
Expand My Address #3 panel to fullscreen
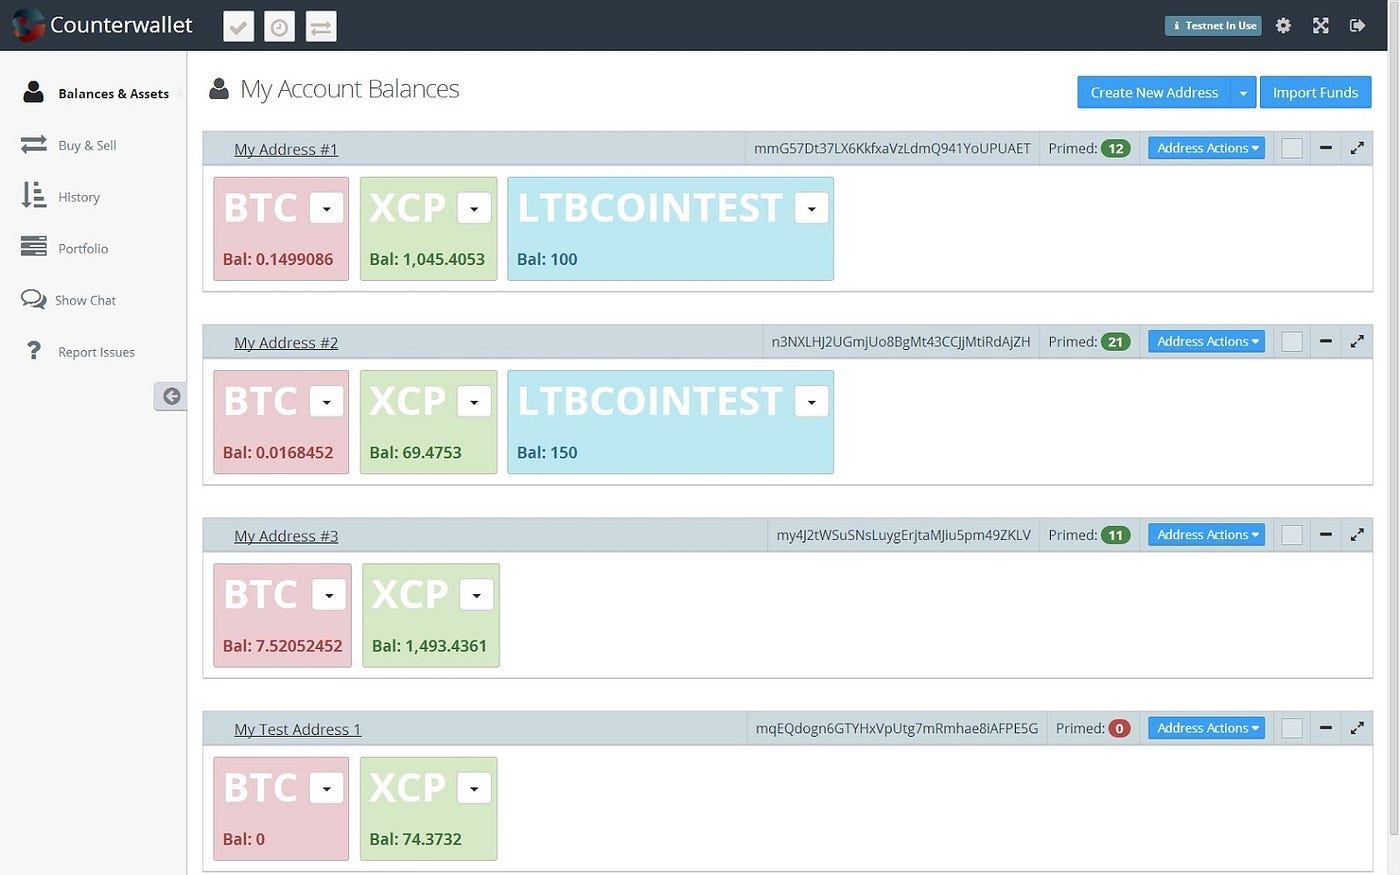1357,535
